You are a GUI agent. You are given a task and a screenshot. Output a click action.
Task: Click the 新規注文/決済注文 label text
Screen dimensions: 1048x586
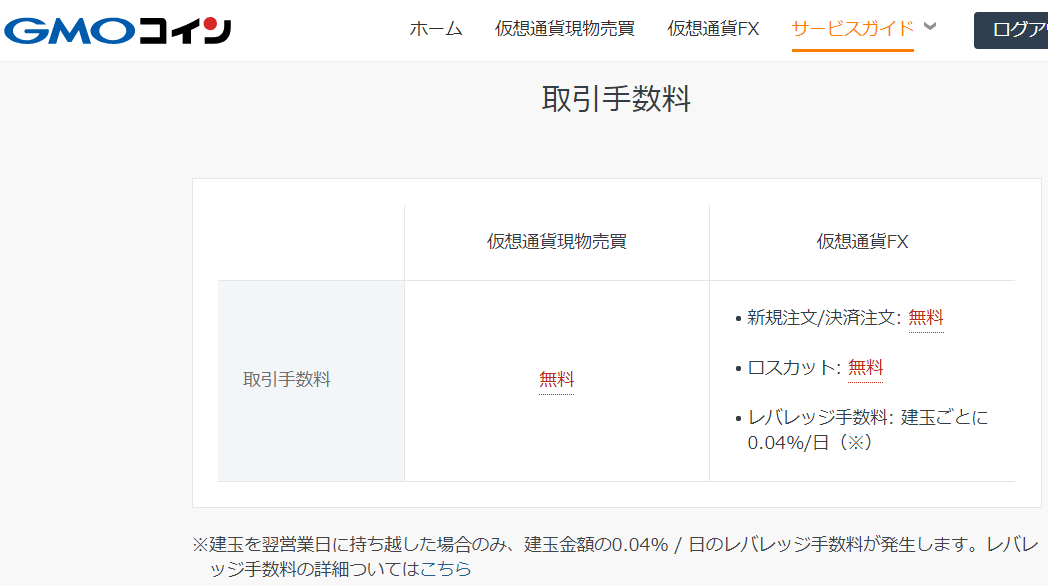coord(822,318)
